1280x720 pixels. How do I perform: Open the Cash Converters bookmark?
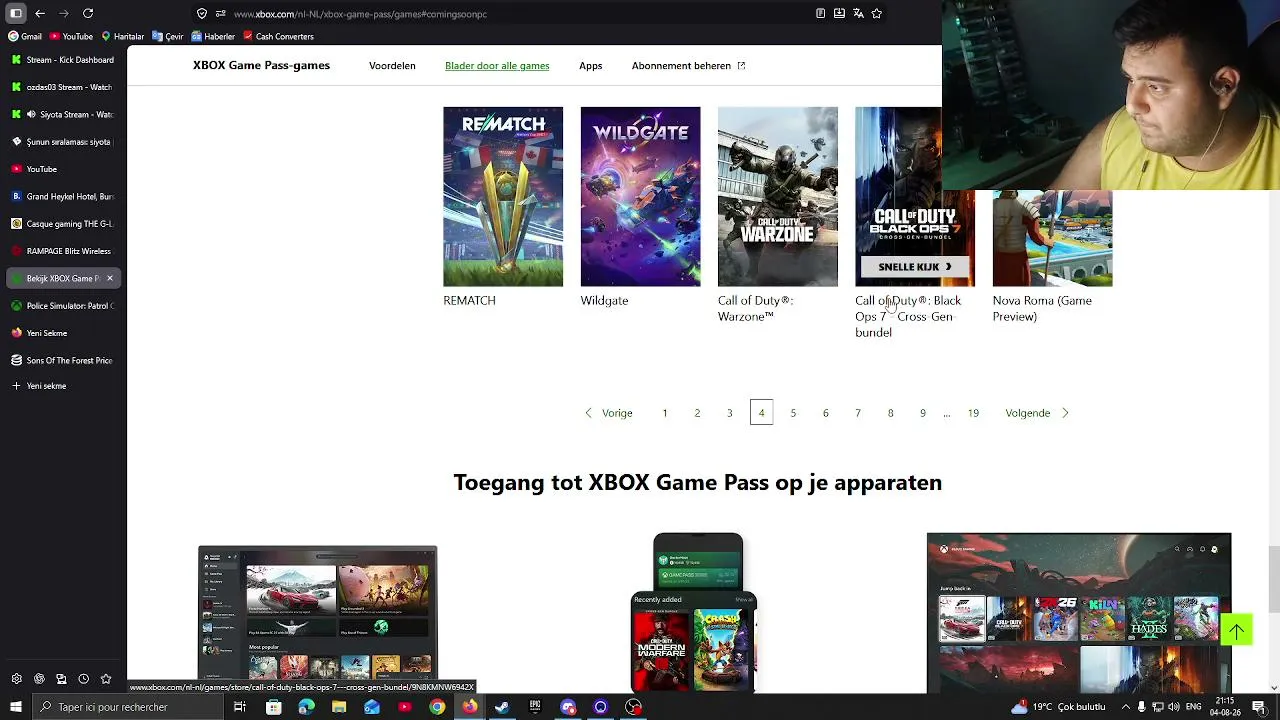pyautogui.click(x=279, y=37)
